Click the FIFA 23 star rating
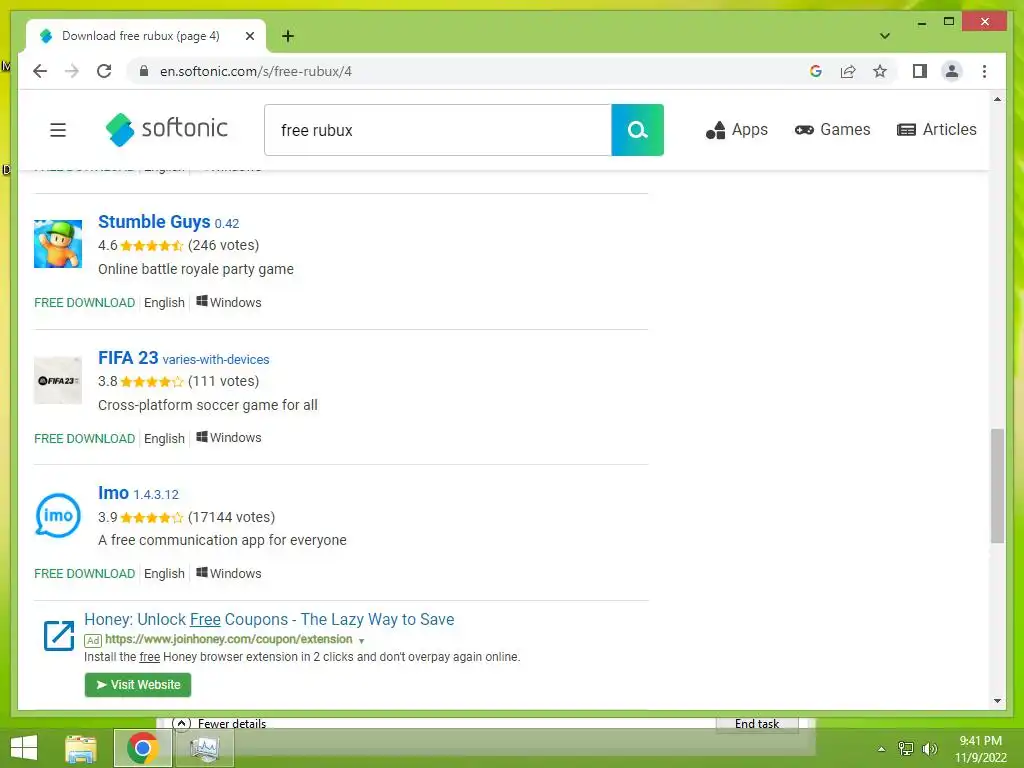The width and height of the screenshot is (1024, 768). click(152, 381)
